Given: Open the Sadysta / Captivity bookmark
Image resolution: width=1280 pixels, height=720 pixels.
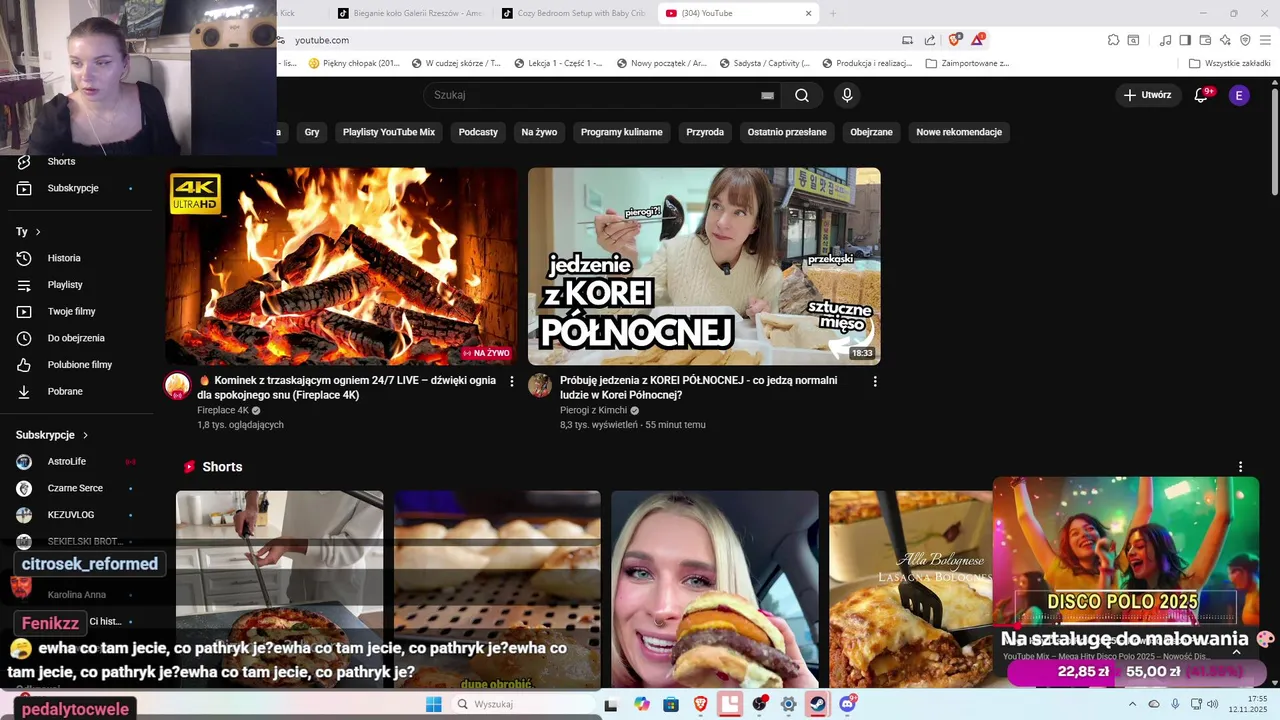Looking at the screenshot, I should click(763, 63).
